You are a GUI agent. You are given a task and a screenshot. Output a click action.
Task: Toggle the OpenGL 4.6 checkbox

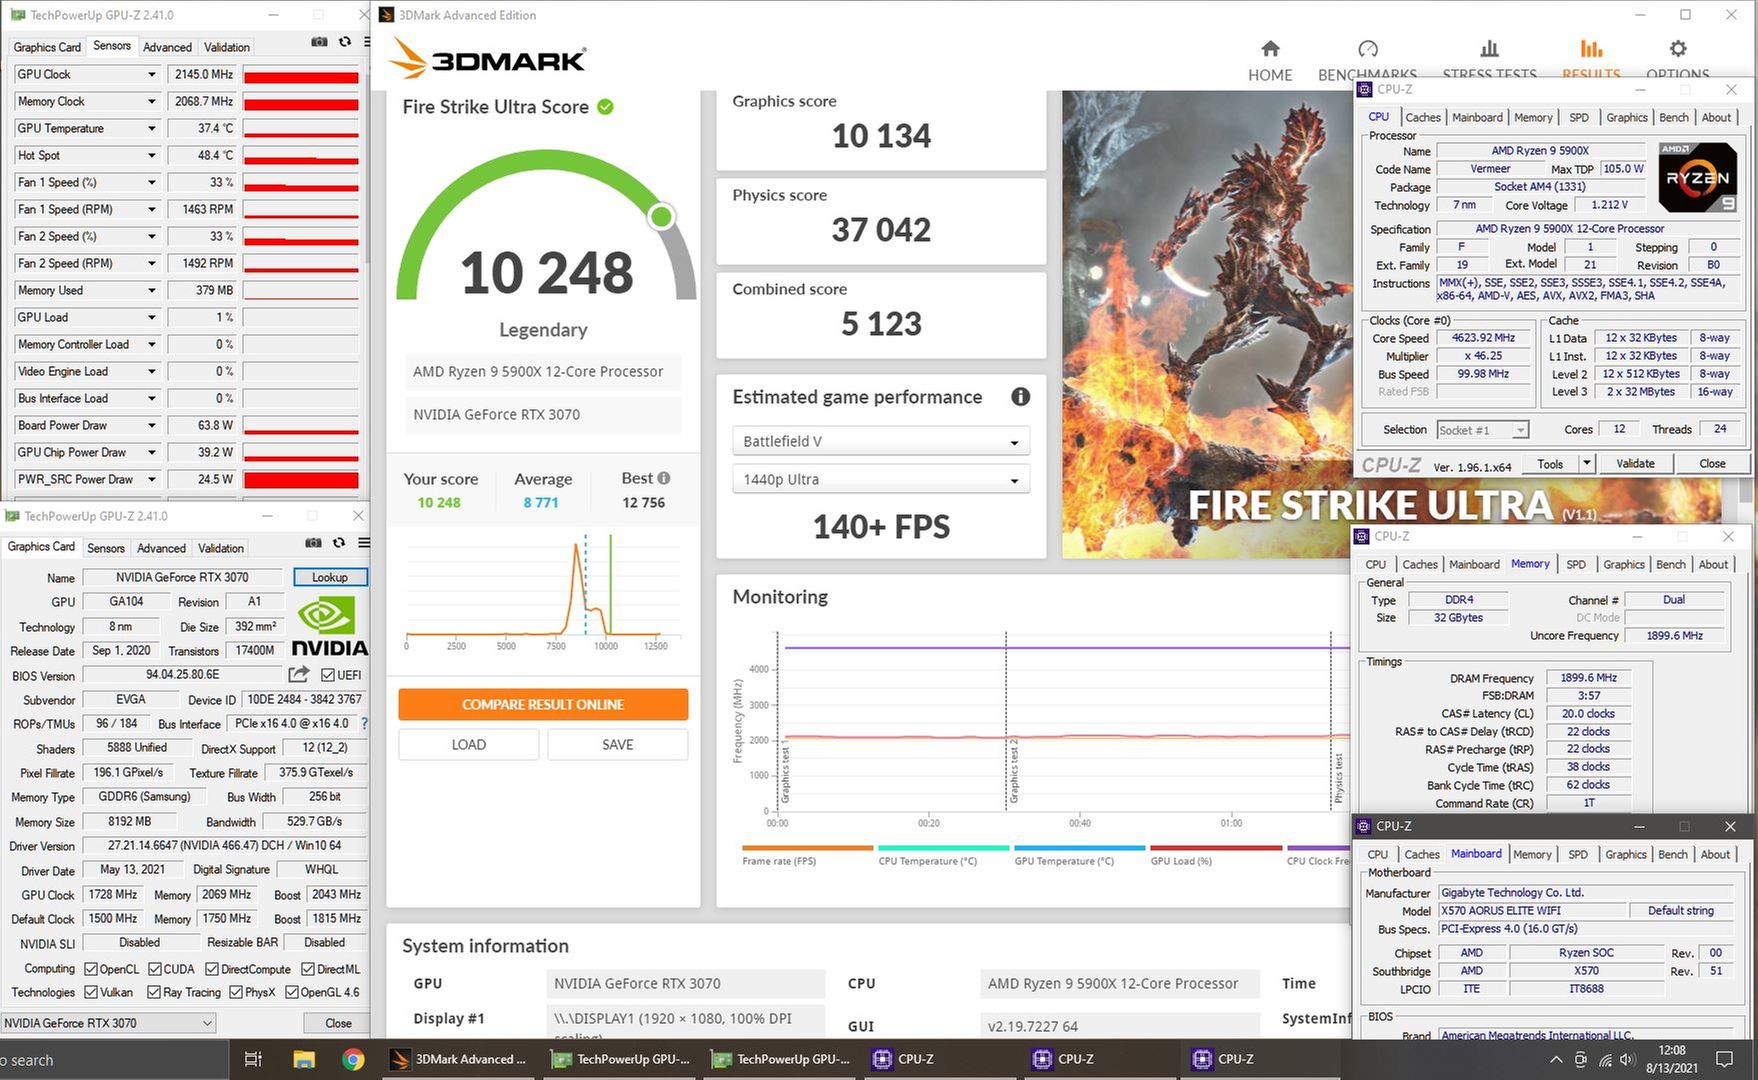click(292, 992)
